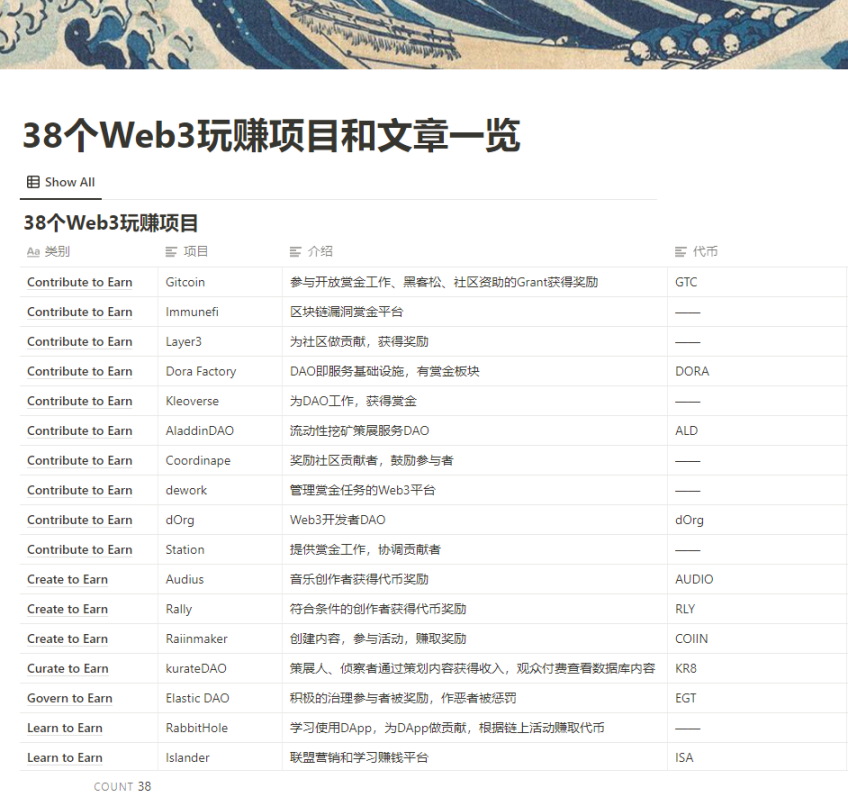Click the Aa icon in 类别 column header

click(33, 252)
